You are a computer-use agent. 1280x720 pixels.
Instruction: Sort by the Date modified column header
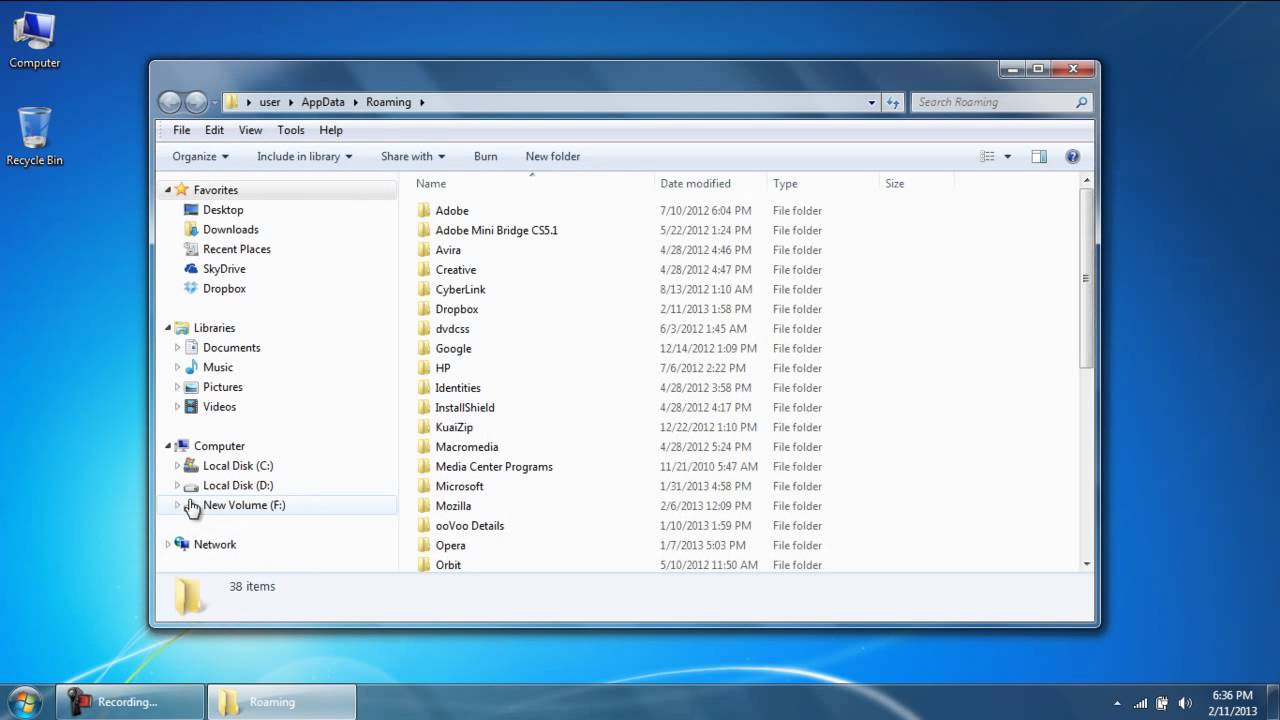coord(711,184)
